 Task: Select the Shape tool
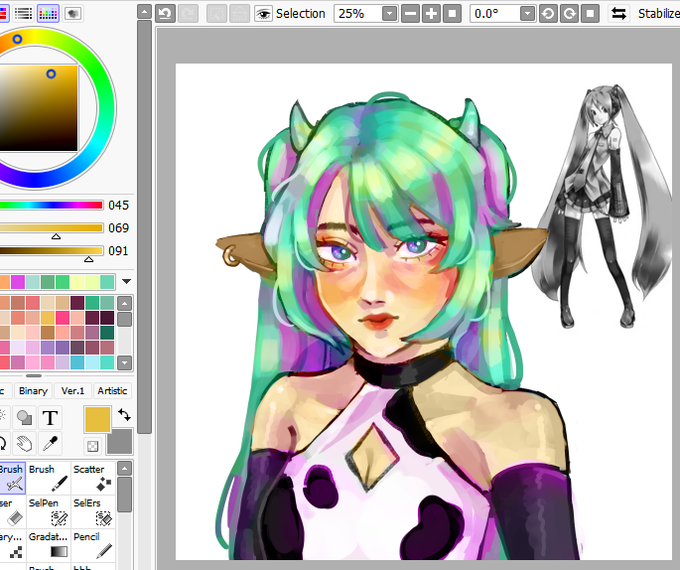[x=24, y=418]
